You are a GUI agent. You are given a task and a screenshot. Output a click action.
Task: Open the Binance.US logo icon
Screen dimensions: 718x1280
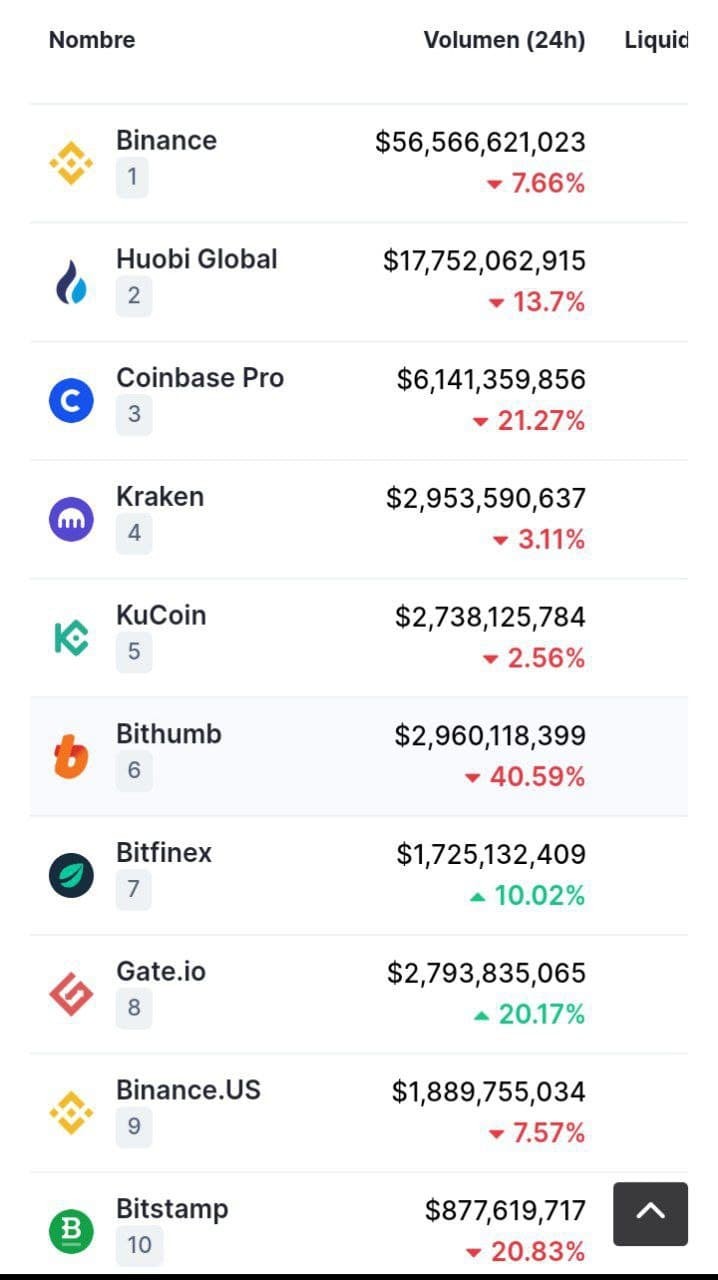point(71,1114)
